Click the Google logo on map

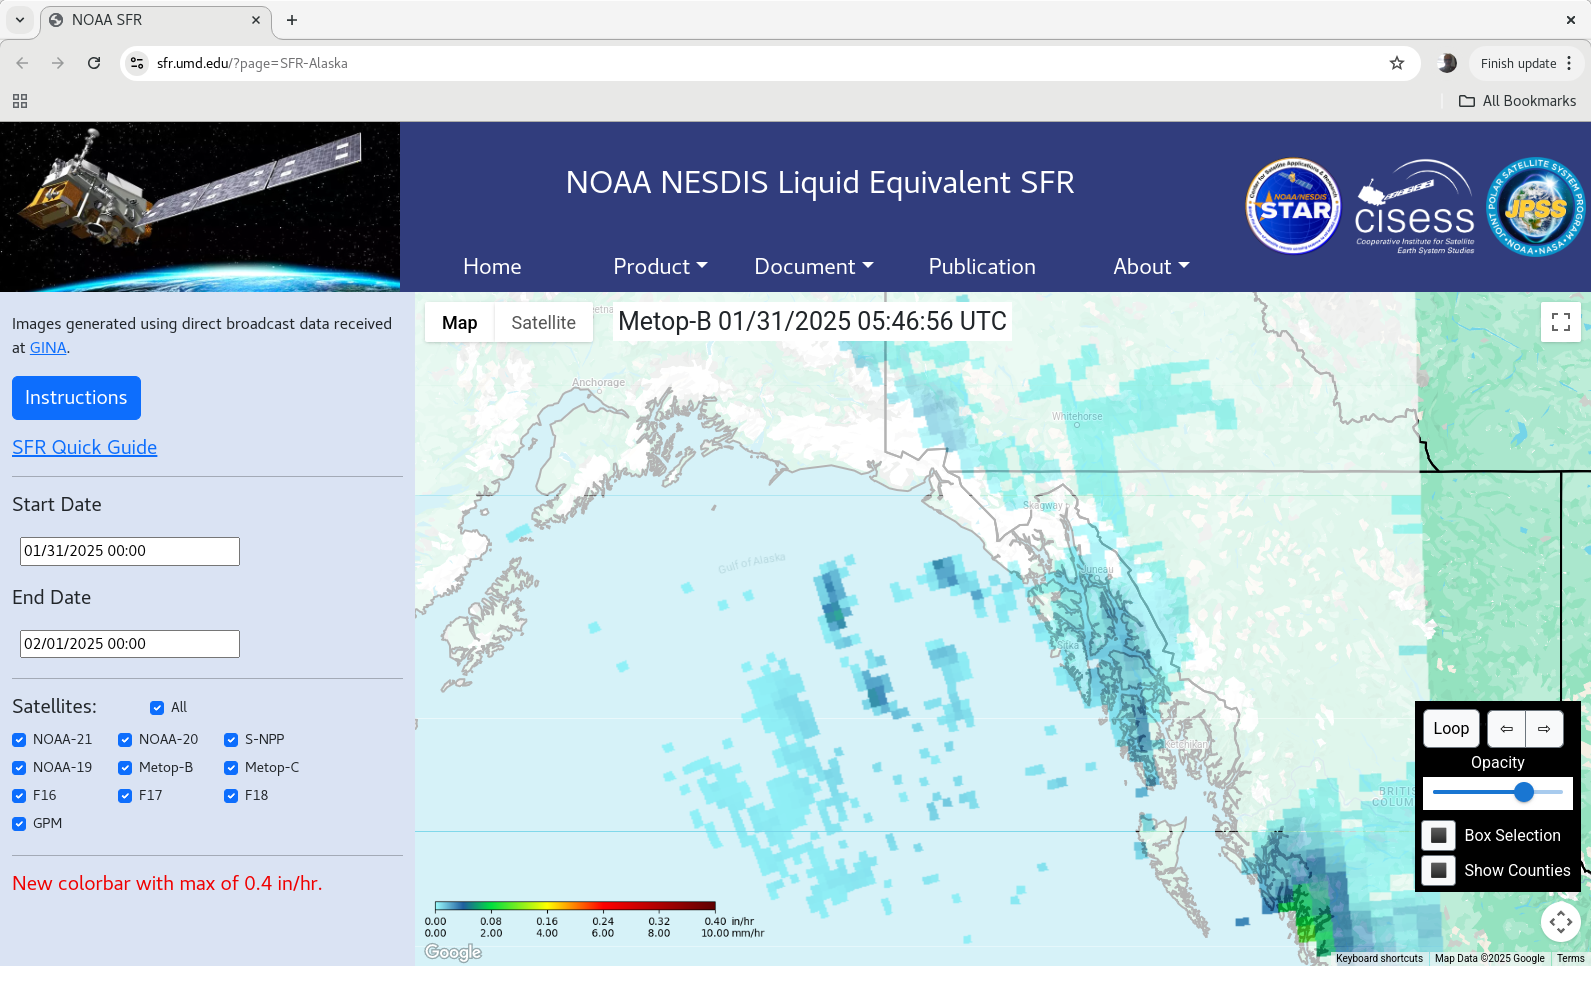tap(453, 952)
